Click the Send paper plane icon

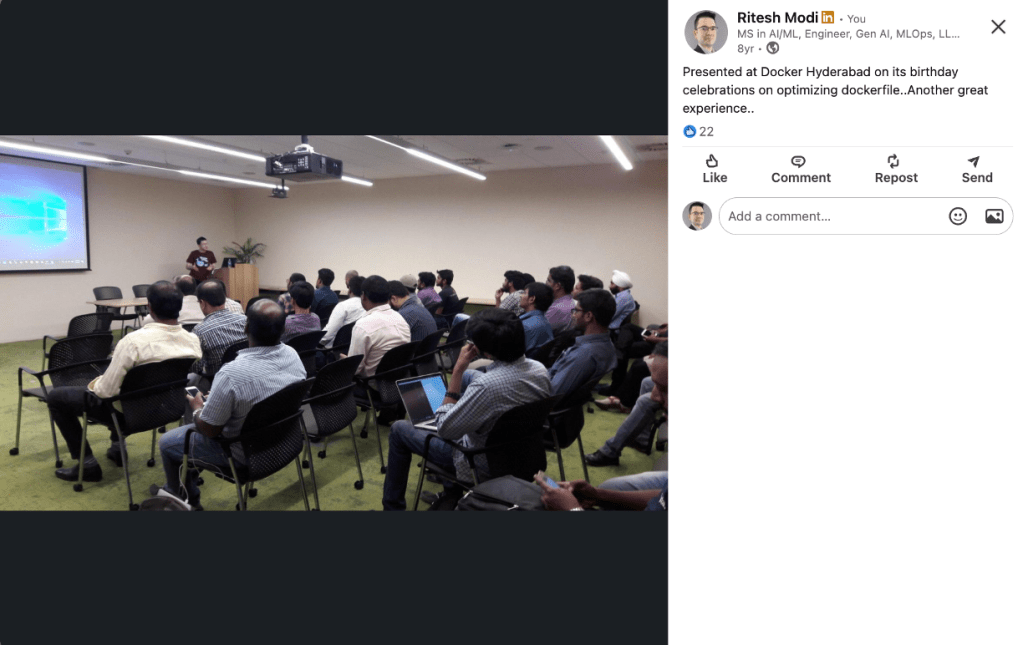pos(973,161)
